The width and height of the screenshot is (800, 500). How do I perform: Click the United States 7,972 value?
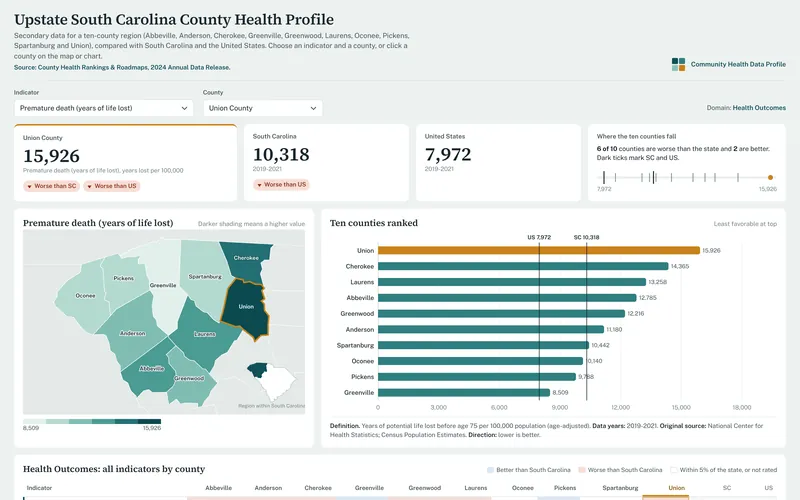(448, 154)
